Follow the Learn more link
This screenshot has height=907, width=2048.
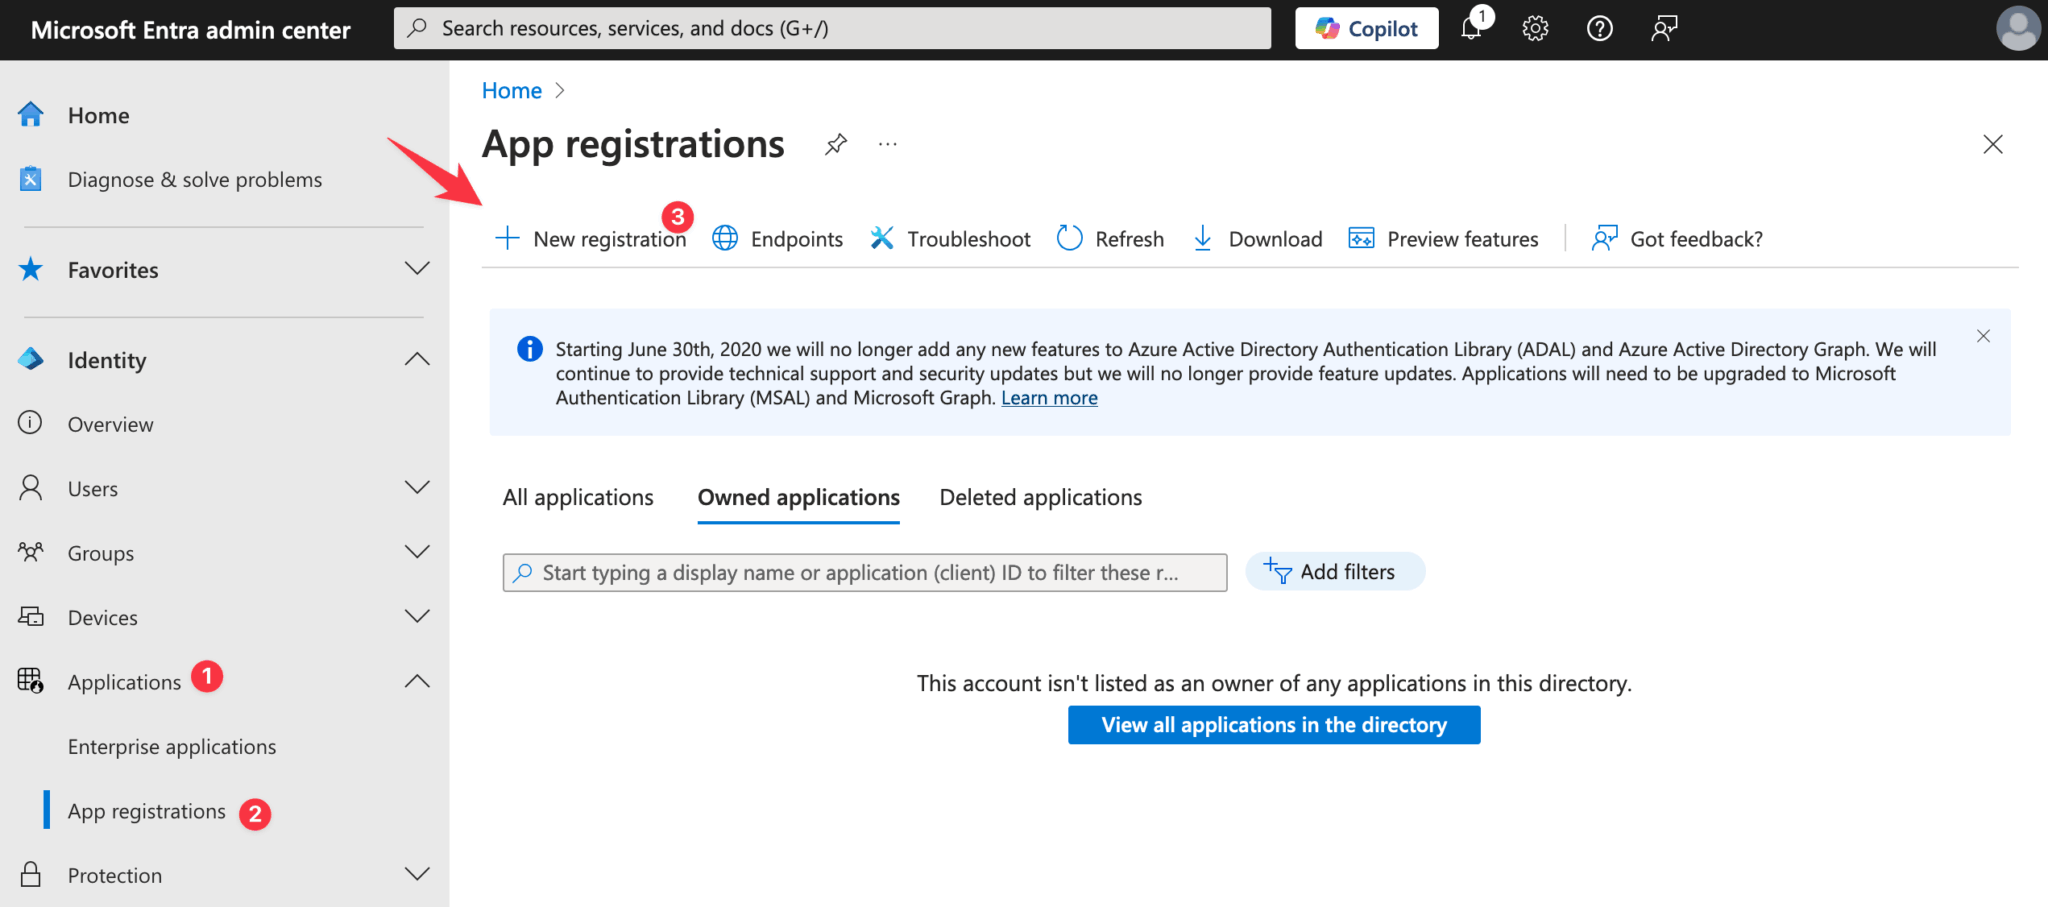click(1049, 398)
